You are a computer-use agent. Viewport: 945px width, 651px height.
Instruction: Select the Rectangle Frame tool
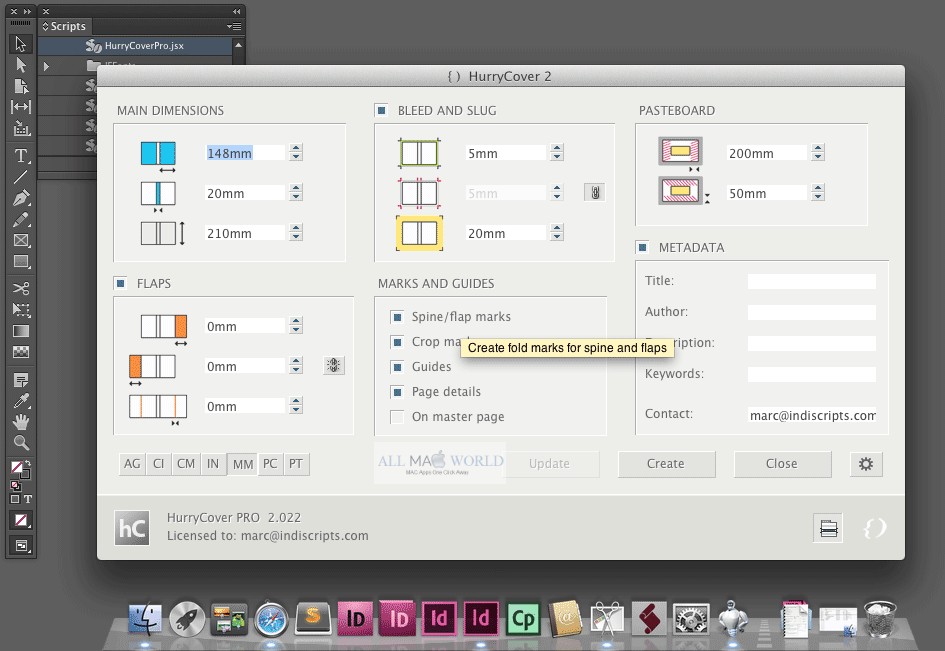20,241
